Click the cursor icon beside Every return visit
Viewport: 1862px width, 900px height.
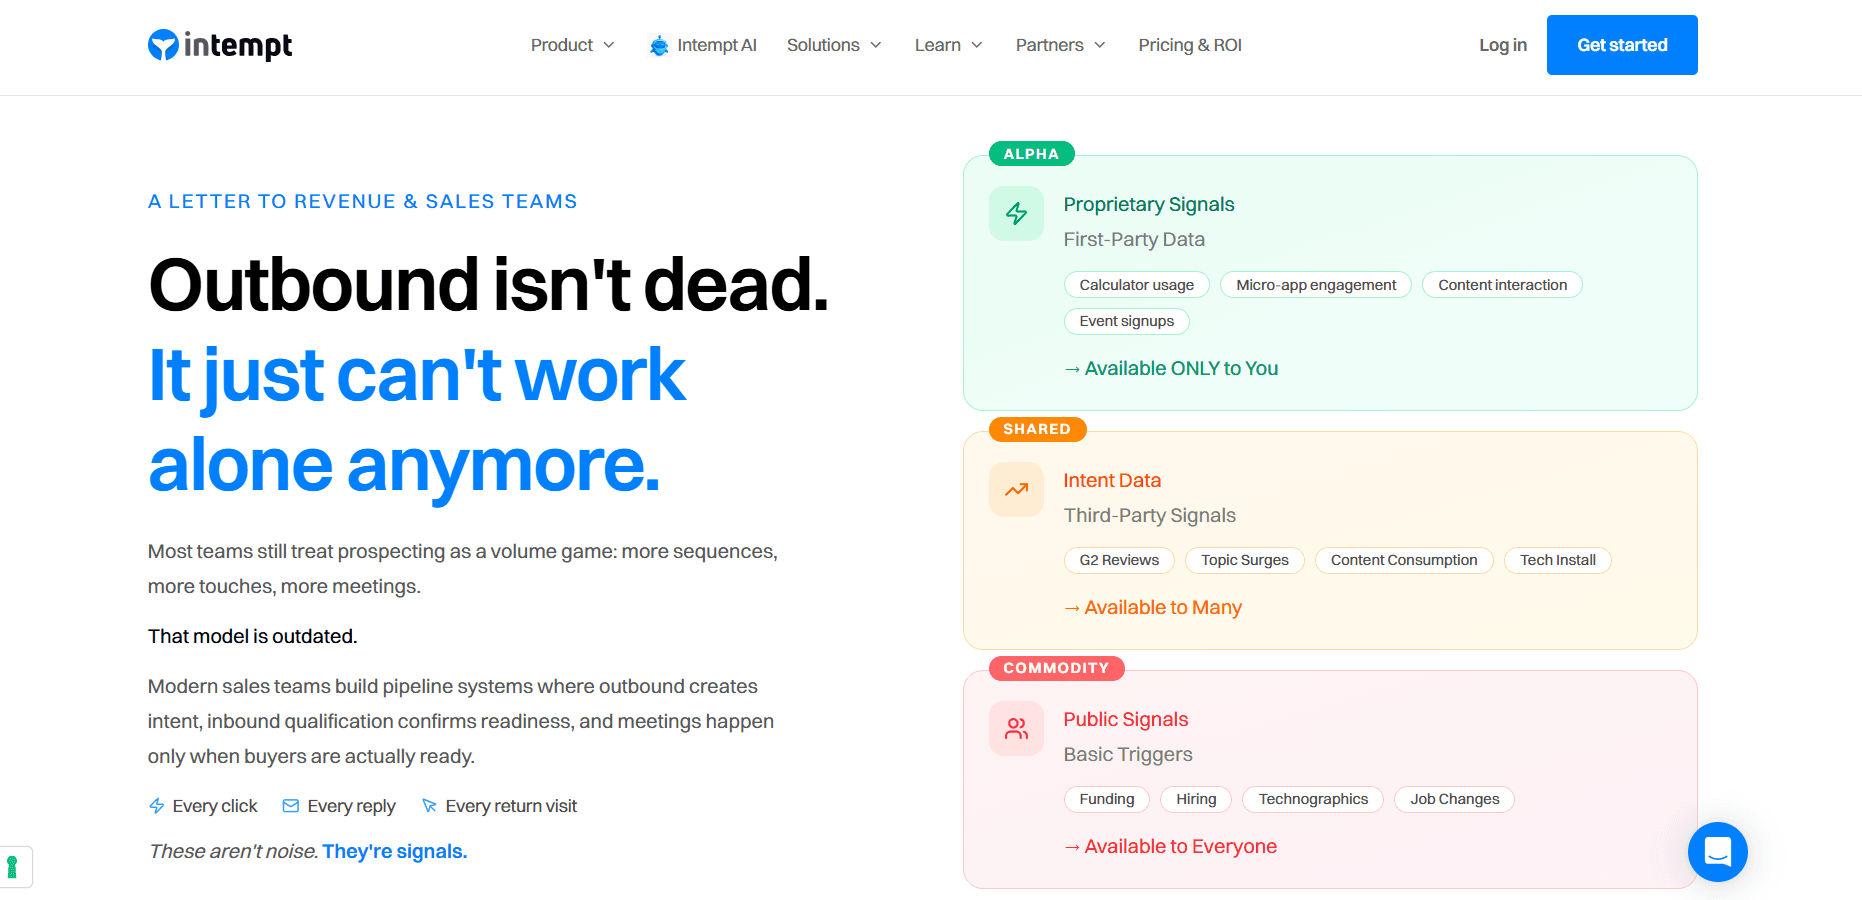(429, 806)
